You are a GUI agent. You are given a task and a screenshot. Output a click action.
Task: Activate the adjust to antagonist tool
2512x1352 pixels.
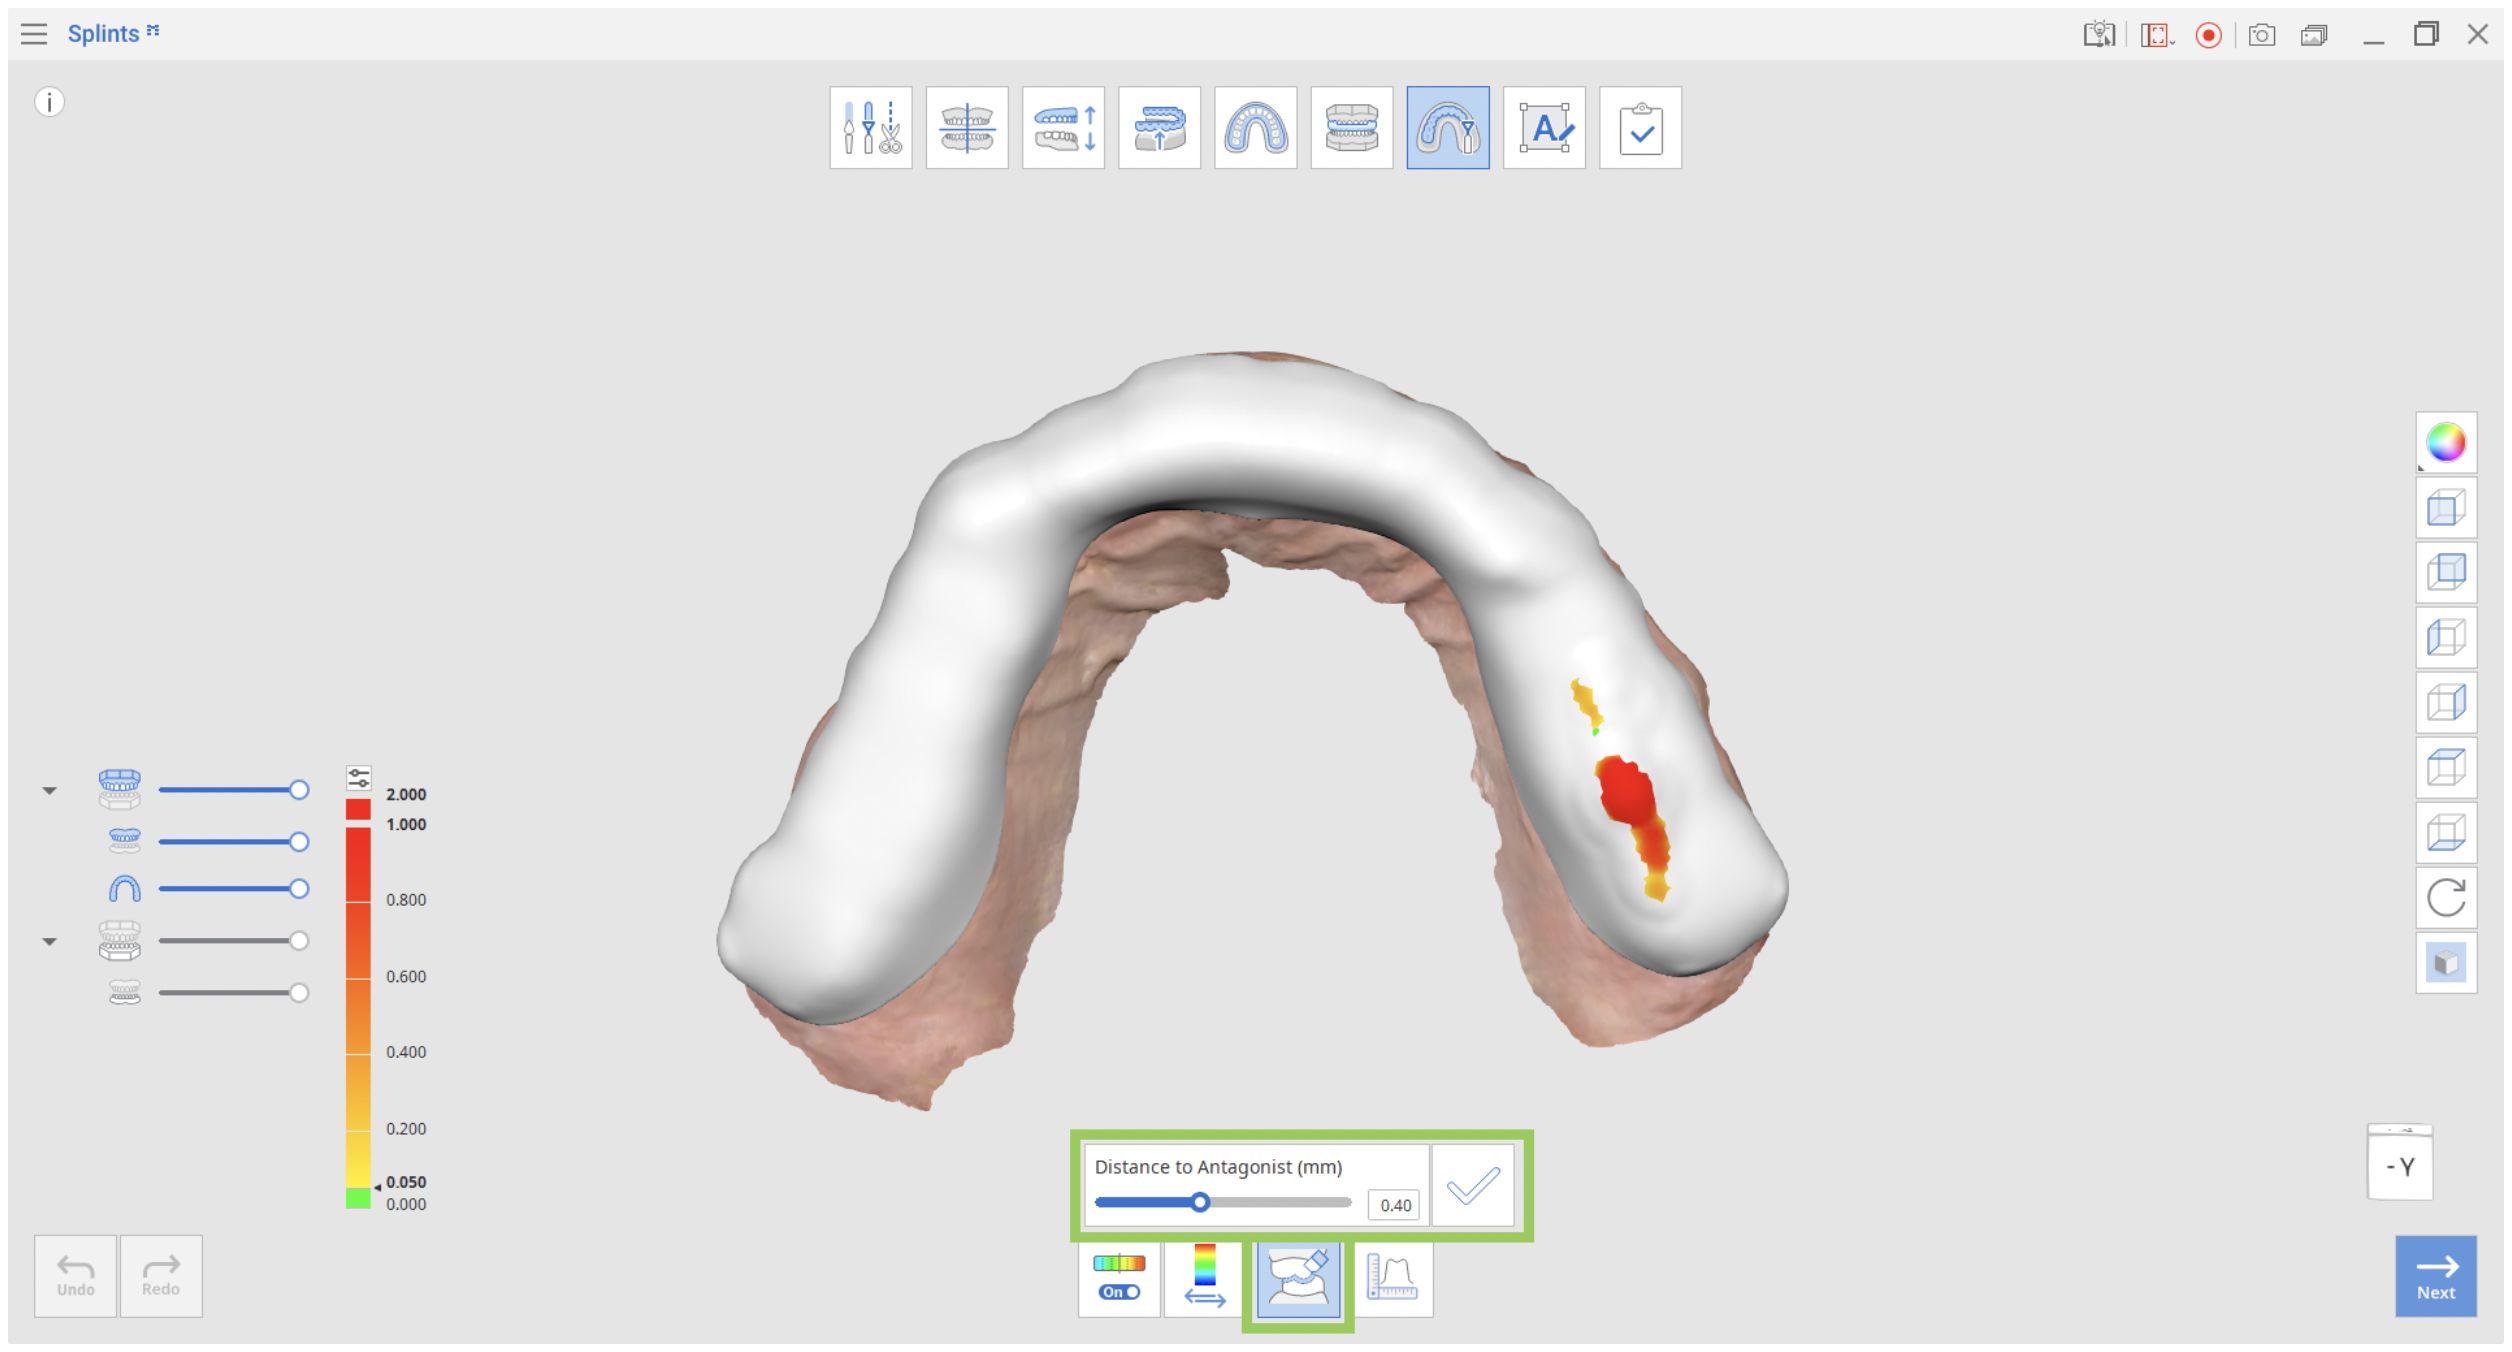(1297, 1279)
